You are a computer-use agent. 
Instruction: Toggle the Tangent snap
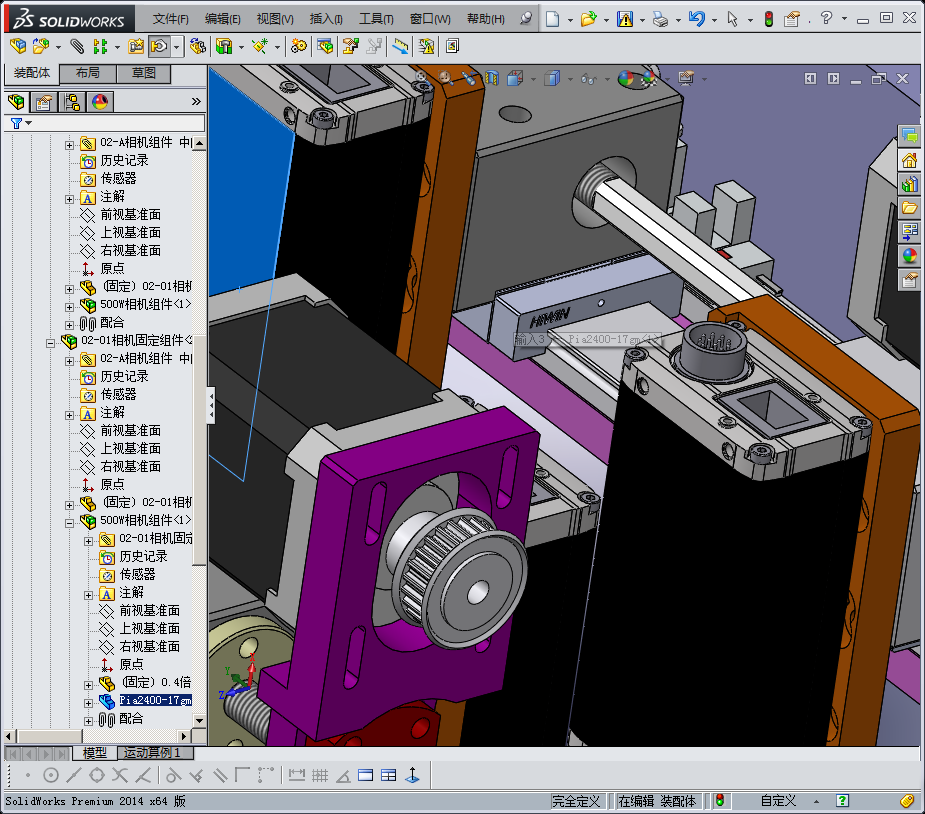(172, 775)
